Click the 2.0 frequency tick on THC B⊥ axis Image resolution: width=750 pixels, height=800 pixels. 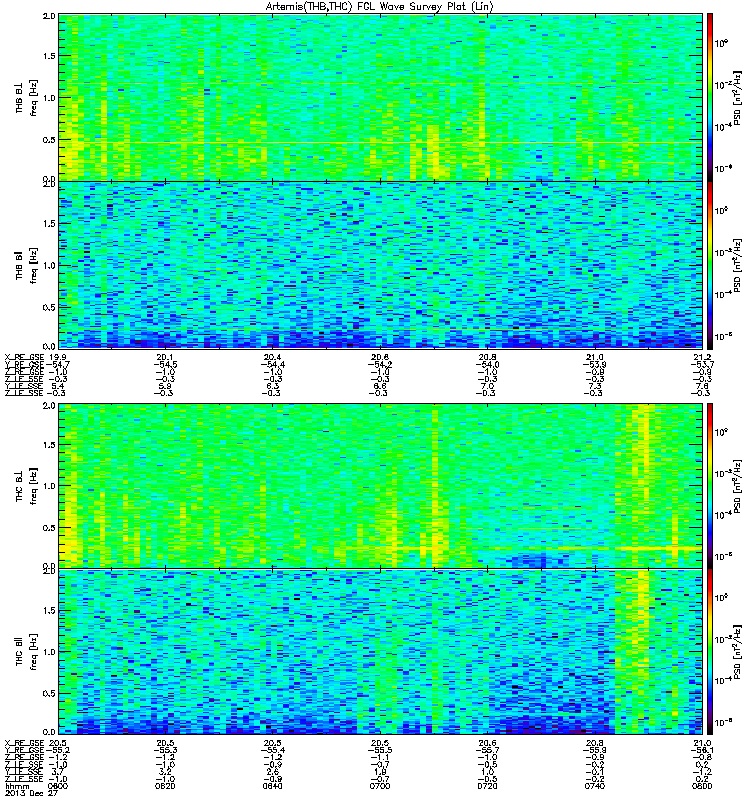point(49,406)
